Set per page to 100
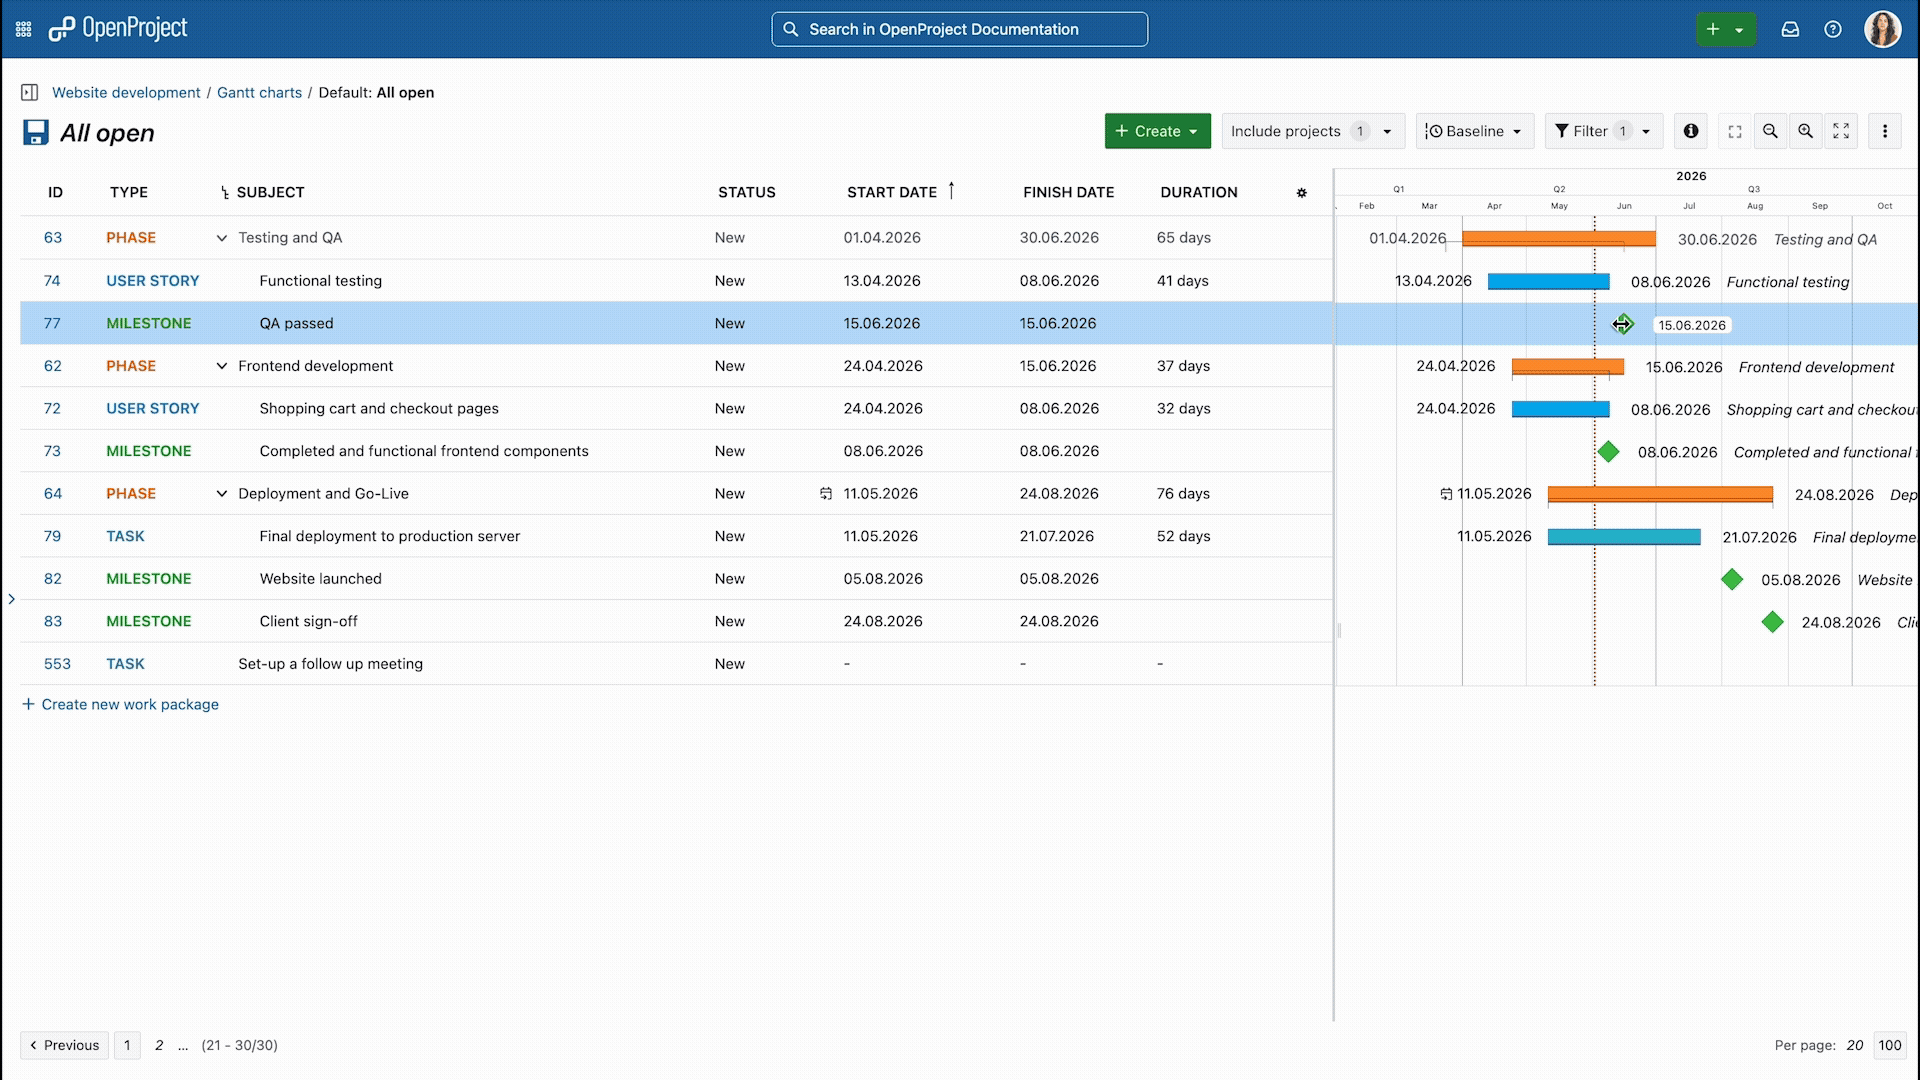This screenshot has width=1920, height=1080. (x=1889, y=1045)
